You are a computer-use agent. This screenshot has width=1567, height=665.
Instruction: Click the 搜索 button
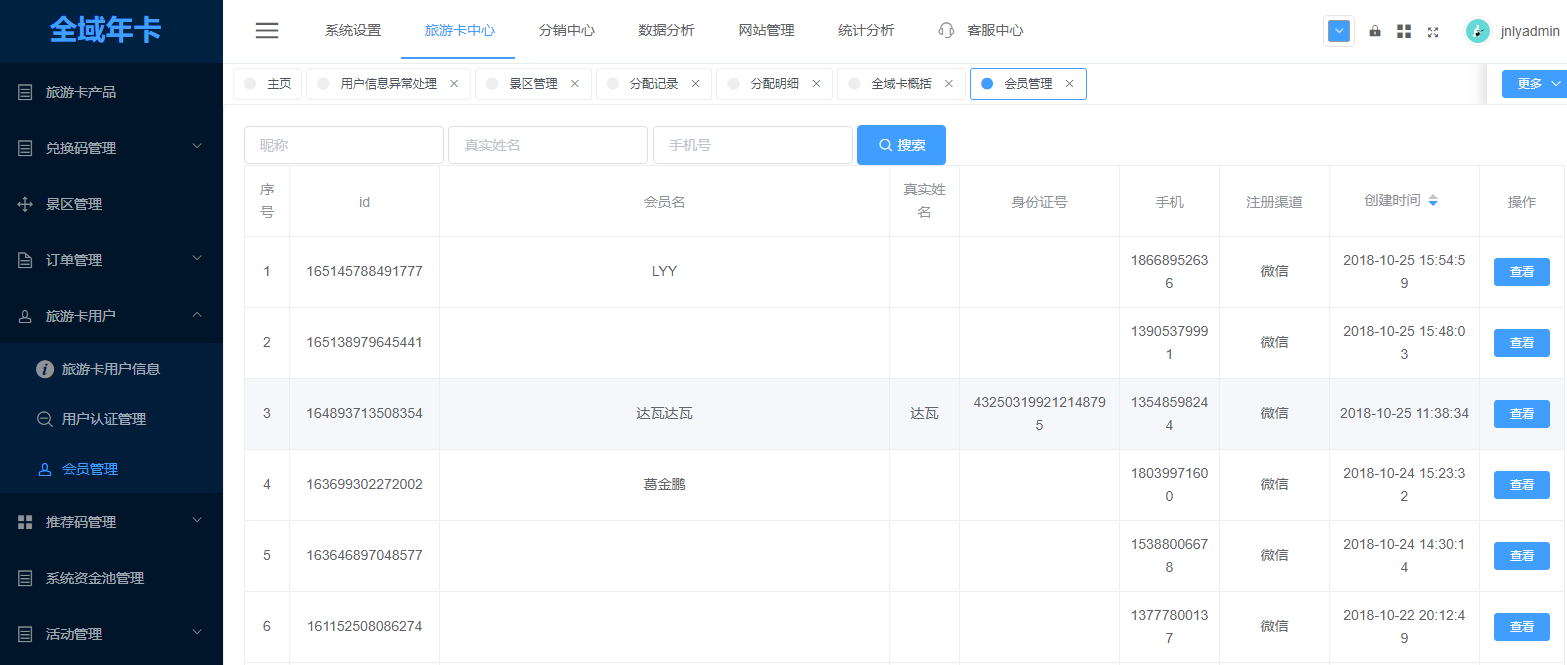point(901,145)
